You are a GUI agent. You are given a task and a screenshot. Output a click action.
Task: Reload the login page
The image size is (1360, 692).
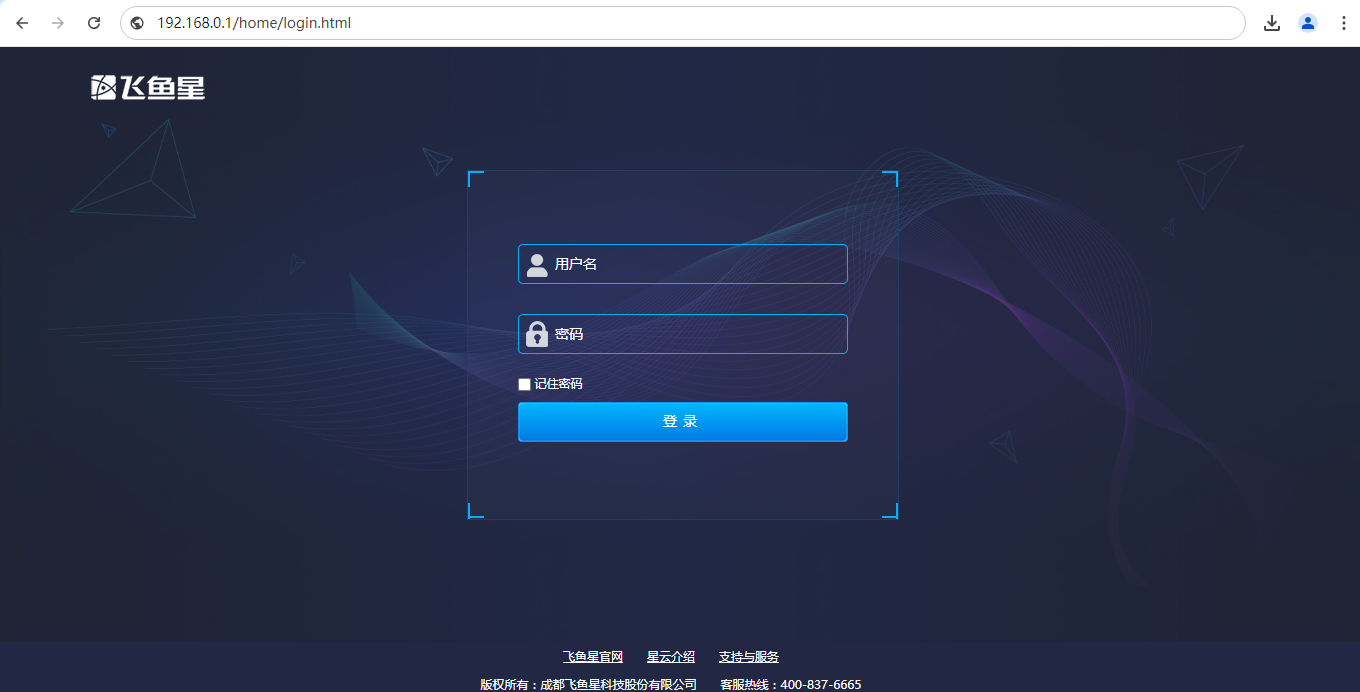[x=94, y=23]
